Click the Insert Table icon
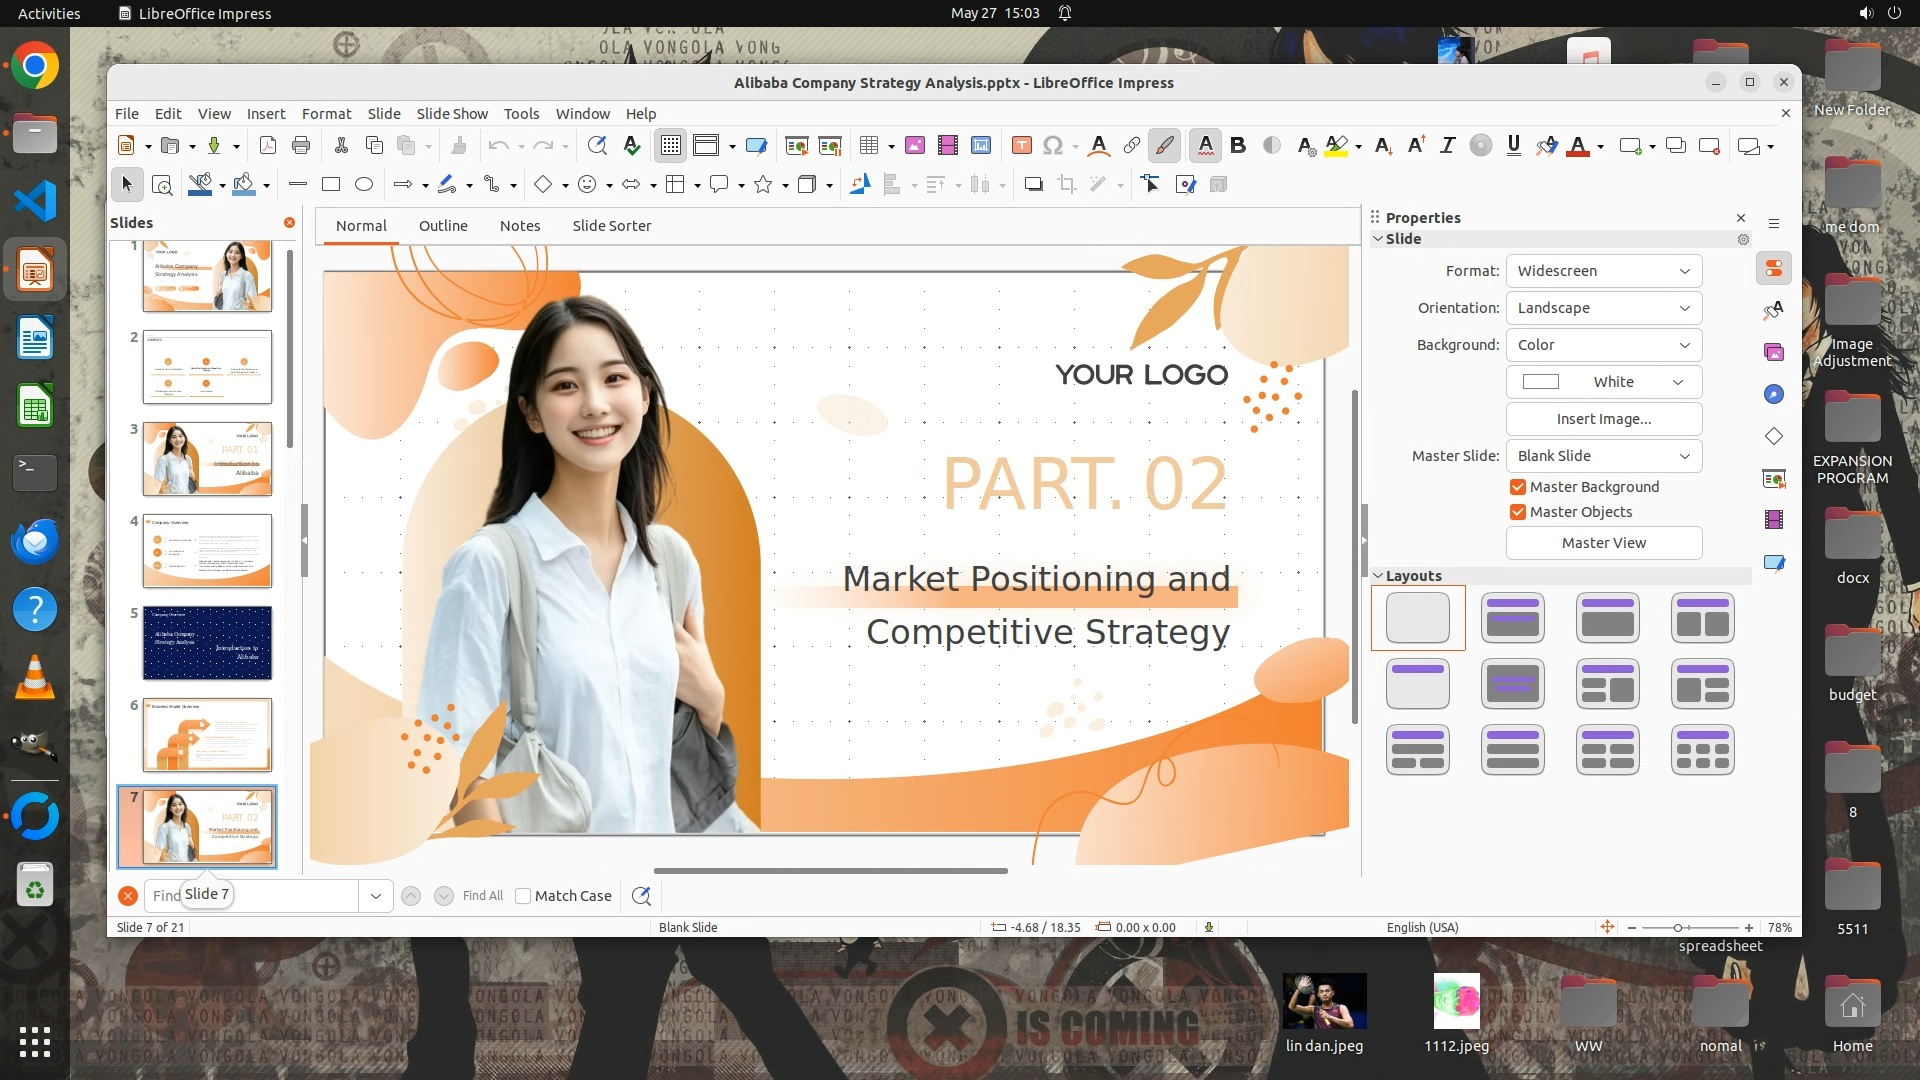This screenshot has height=1080, width=1920. (x=868, y=146)
